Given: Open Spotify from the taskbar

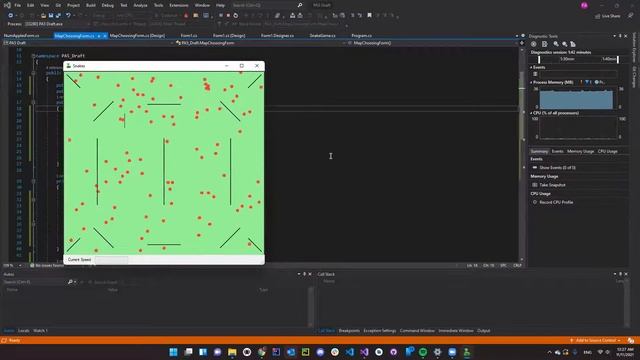Looking at the screenshot, I should point(423,352).
